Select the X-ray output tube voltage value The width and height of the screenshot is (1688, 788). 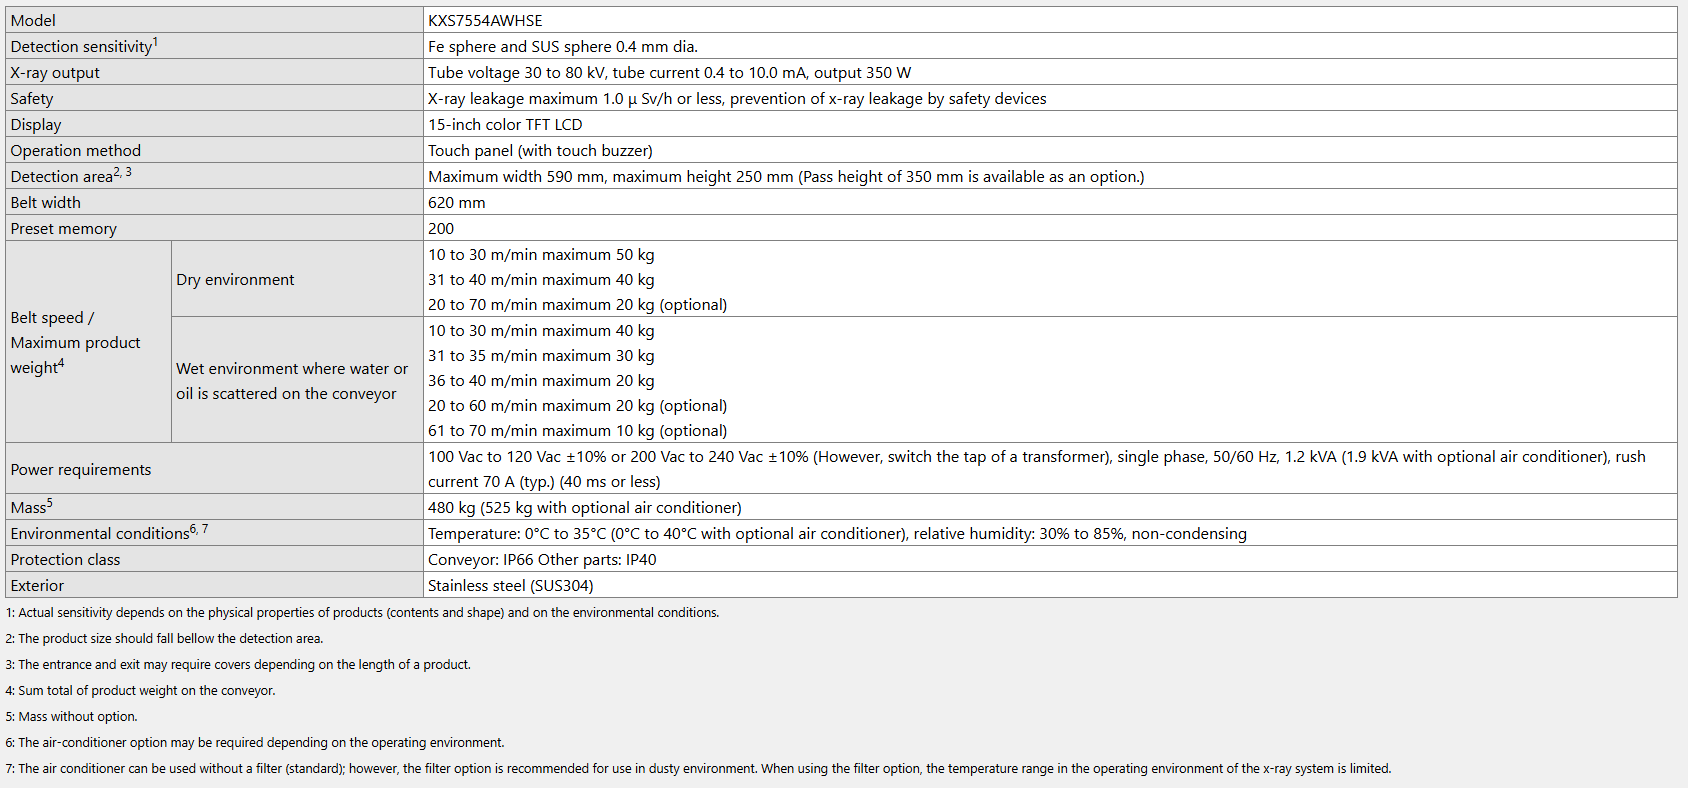(669, 72)
